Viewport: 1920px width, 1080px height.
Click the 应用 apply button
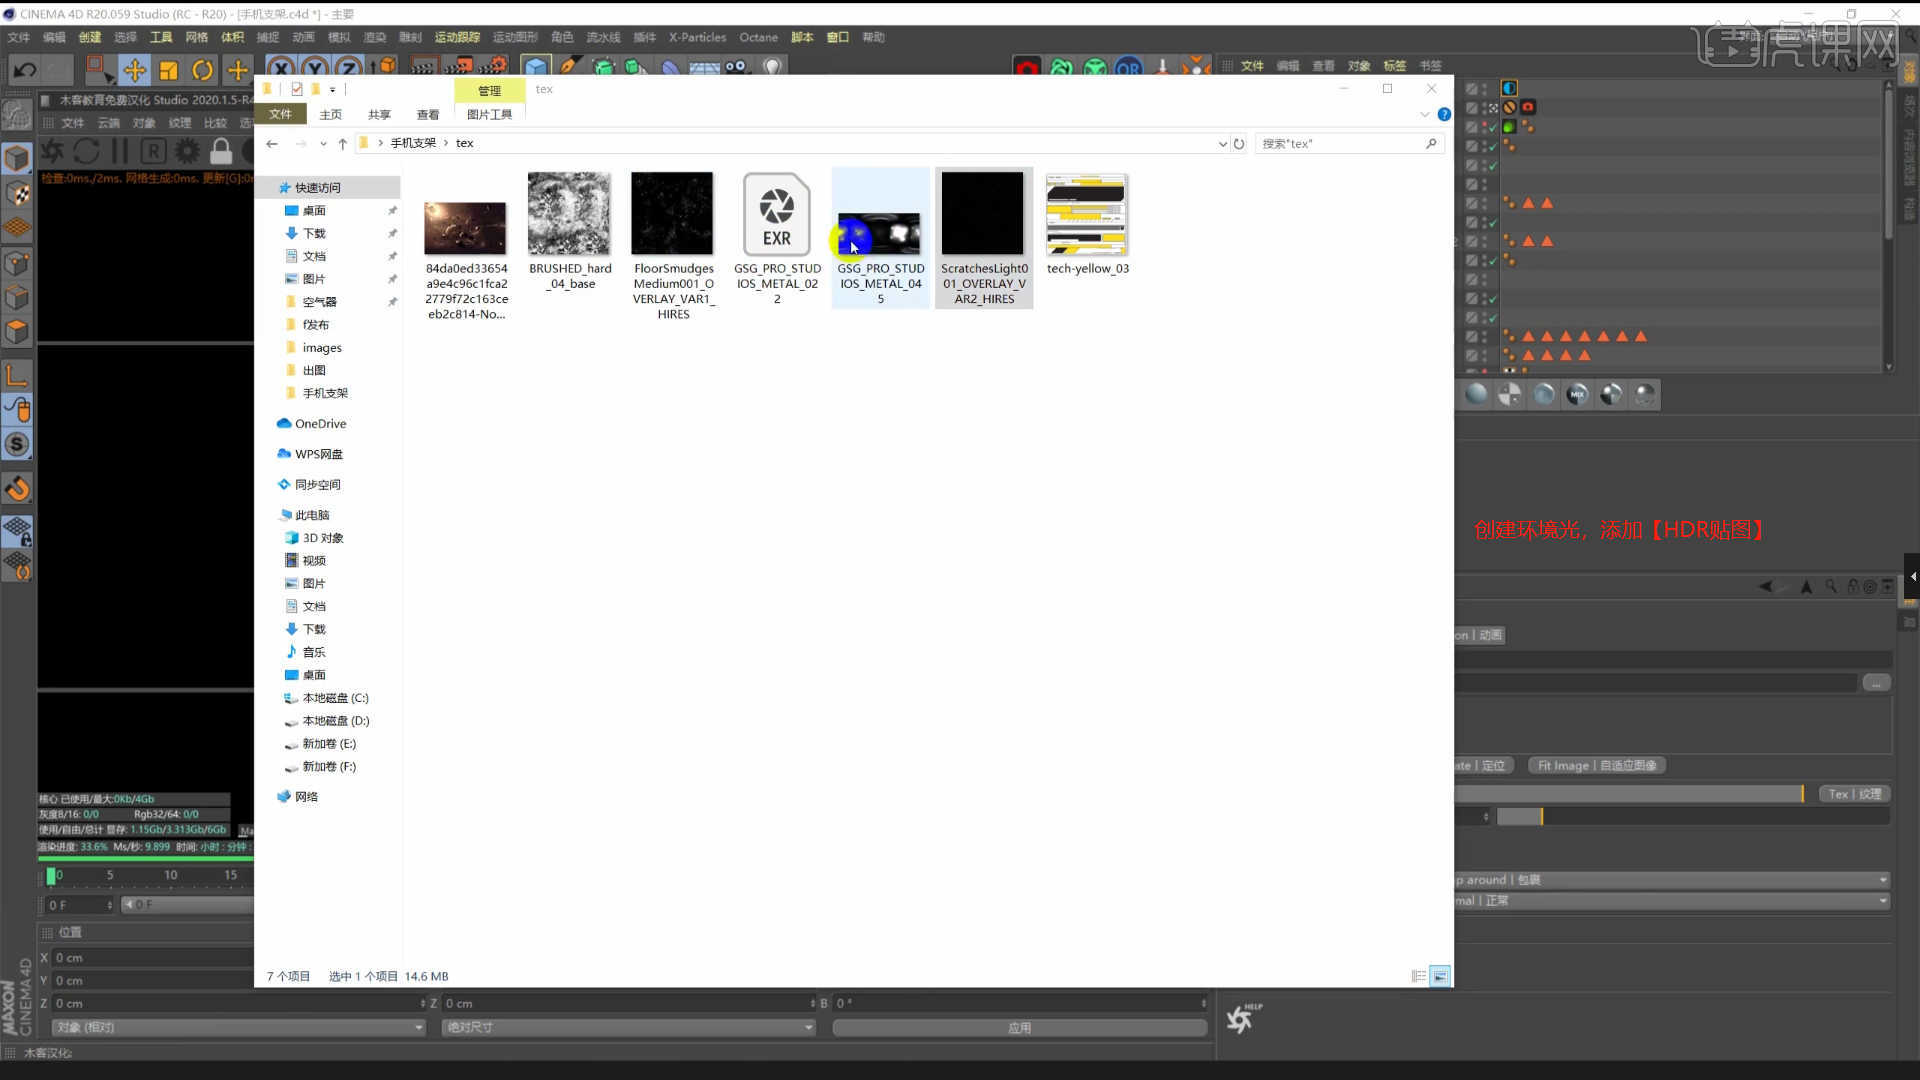coord(1019,1027)
